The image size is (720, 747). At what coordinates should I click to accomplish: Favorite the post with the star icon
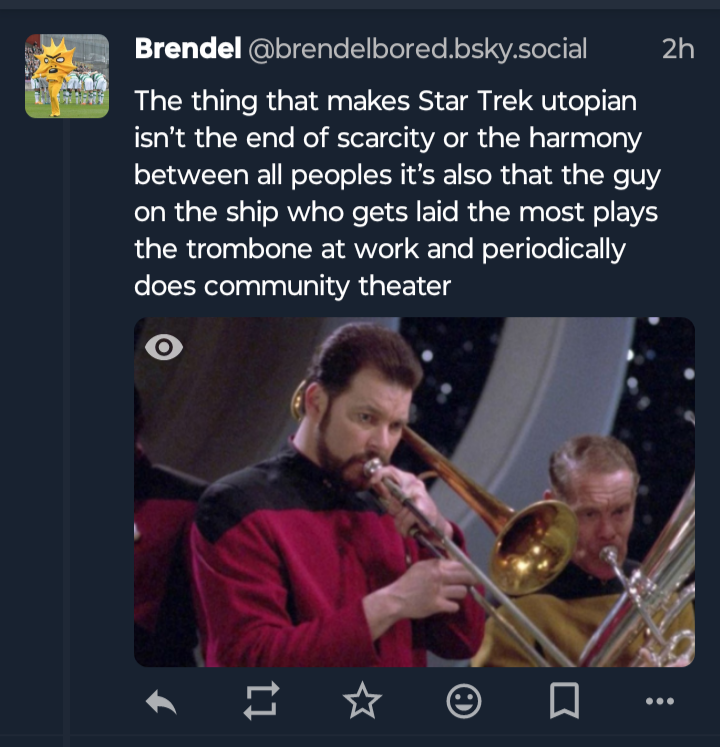pos(362,702)
